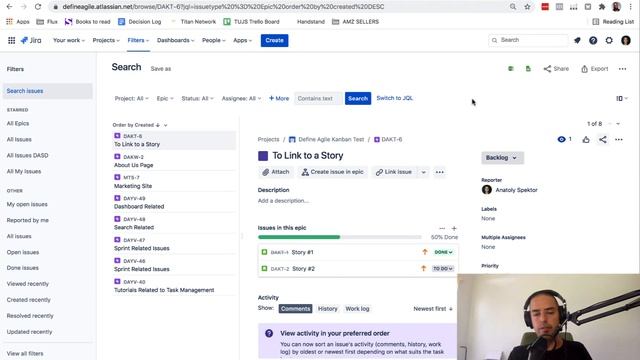Open All Epics starred filter

(18, 123)
